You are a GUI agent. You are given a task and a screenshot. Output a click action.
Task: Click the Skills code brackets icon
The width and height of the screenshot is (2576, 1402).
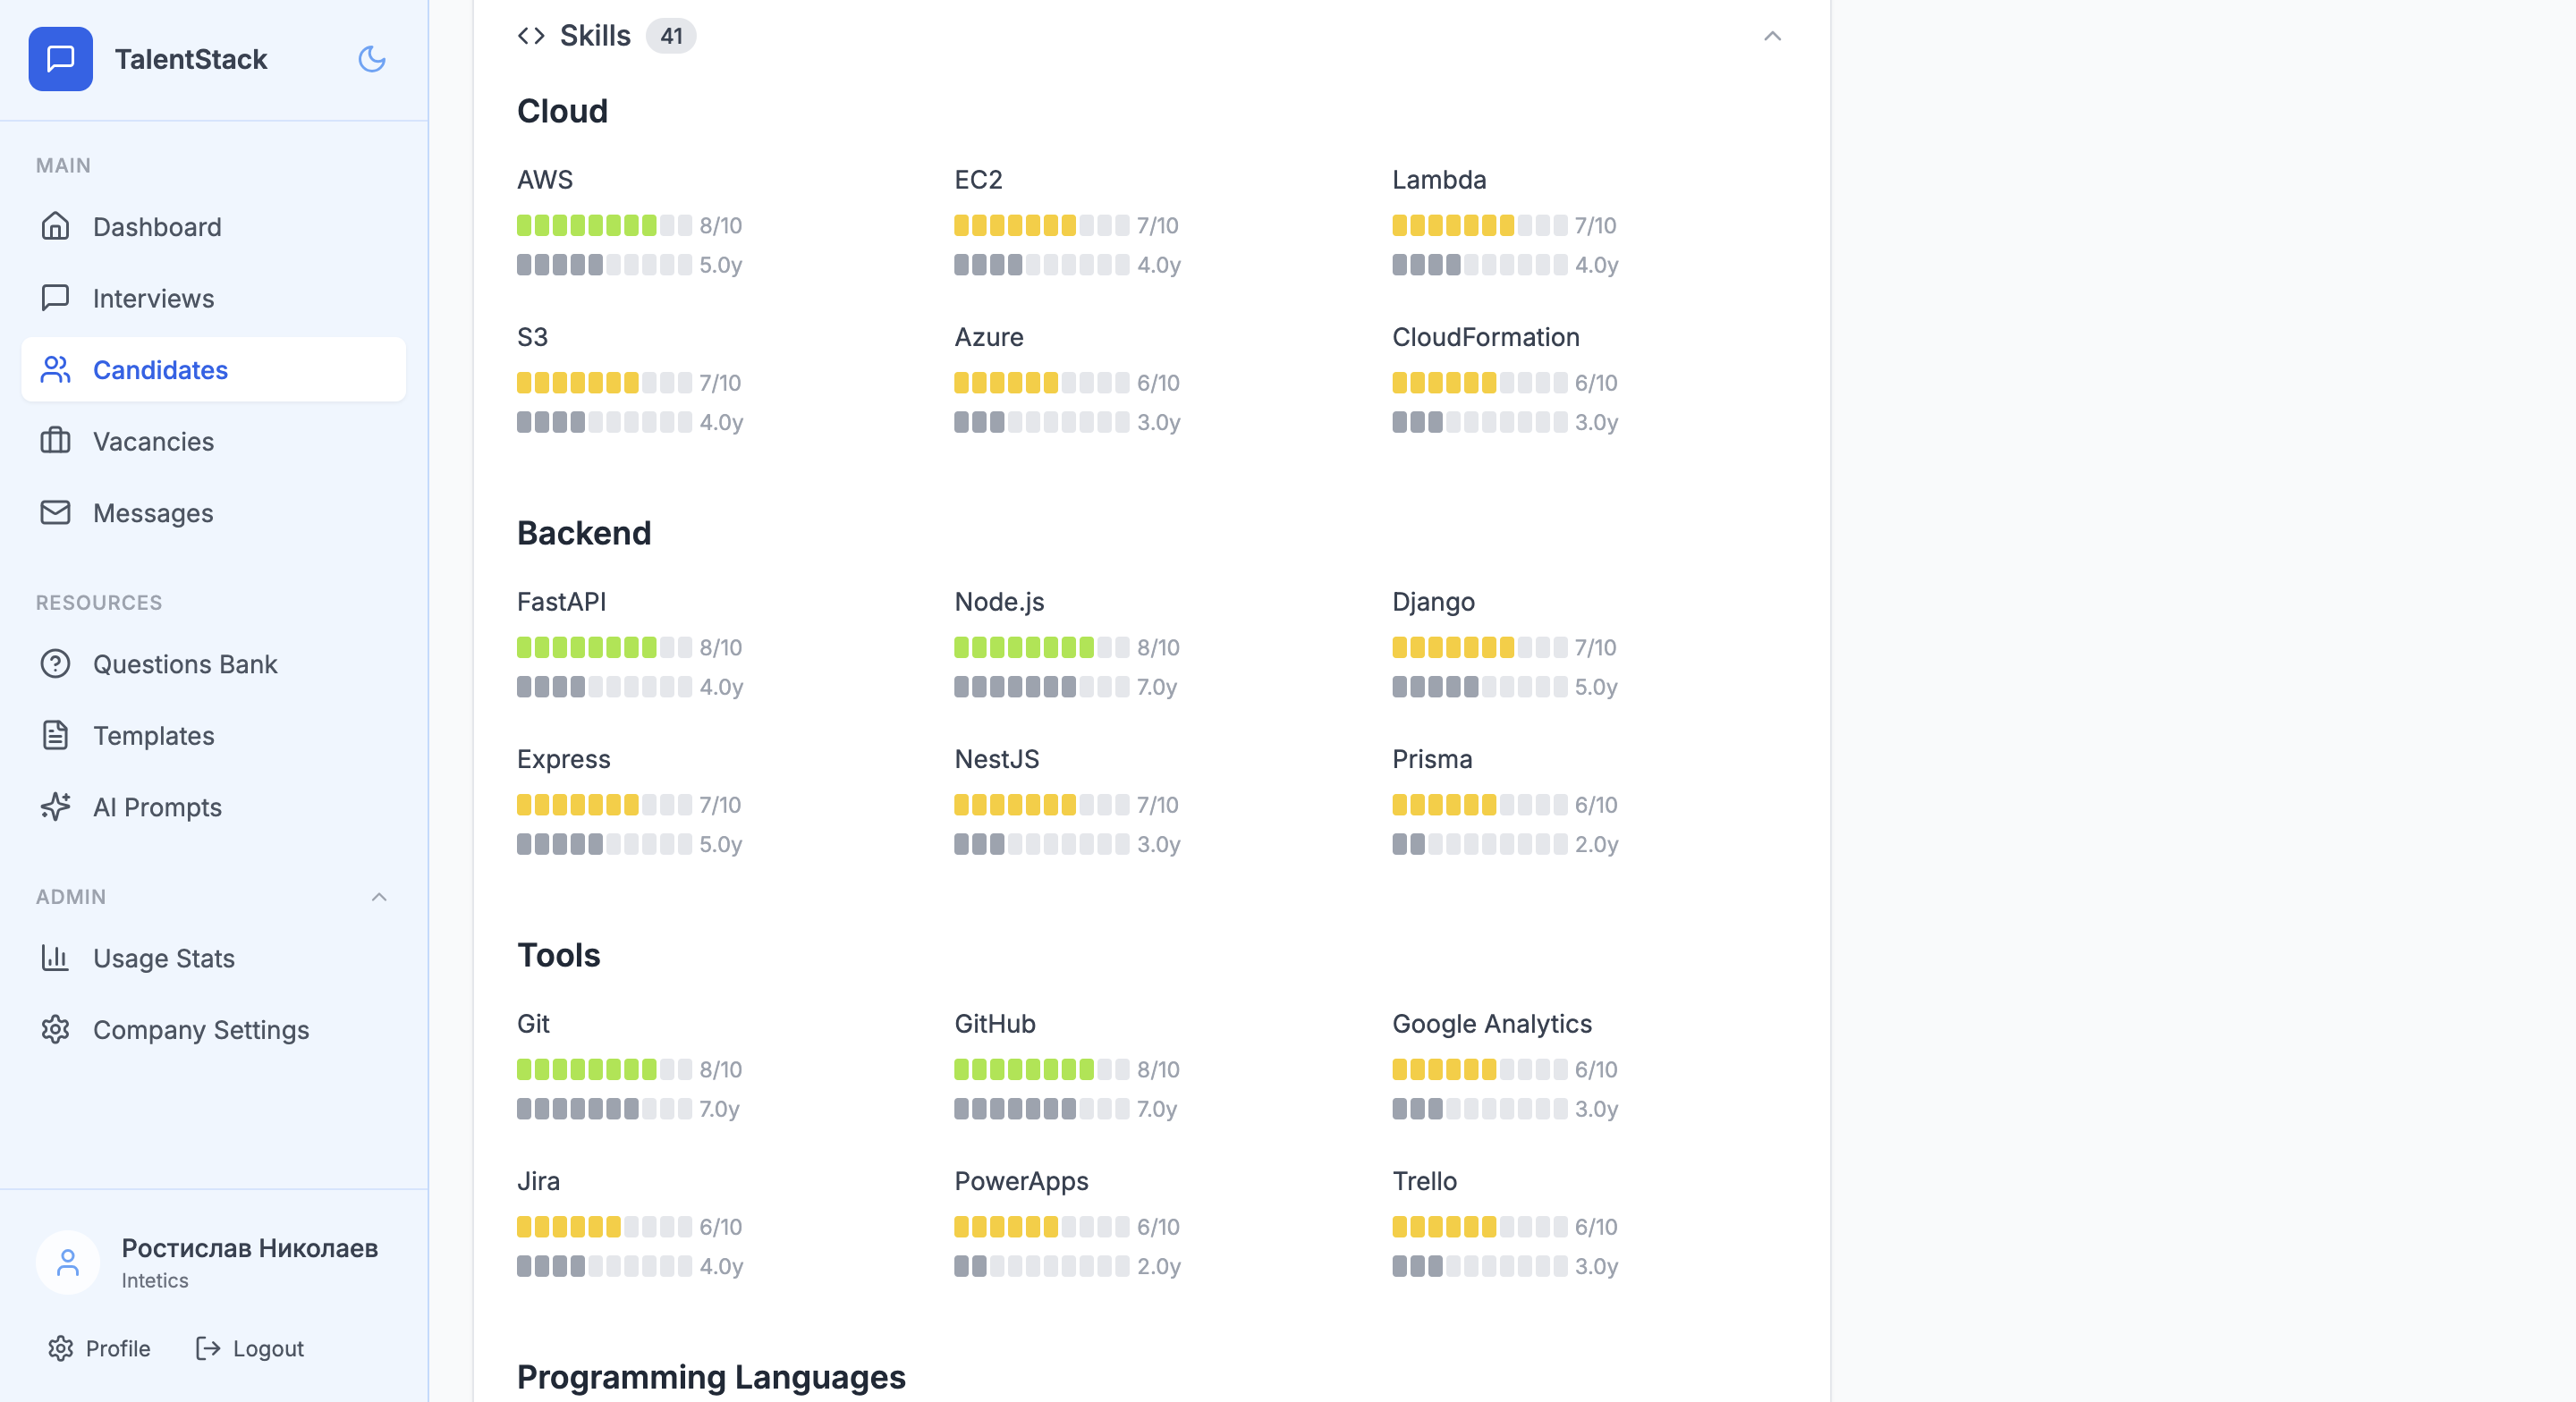pyautogui.click(x=531, y=36)
